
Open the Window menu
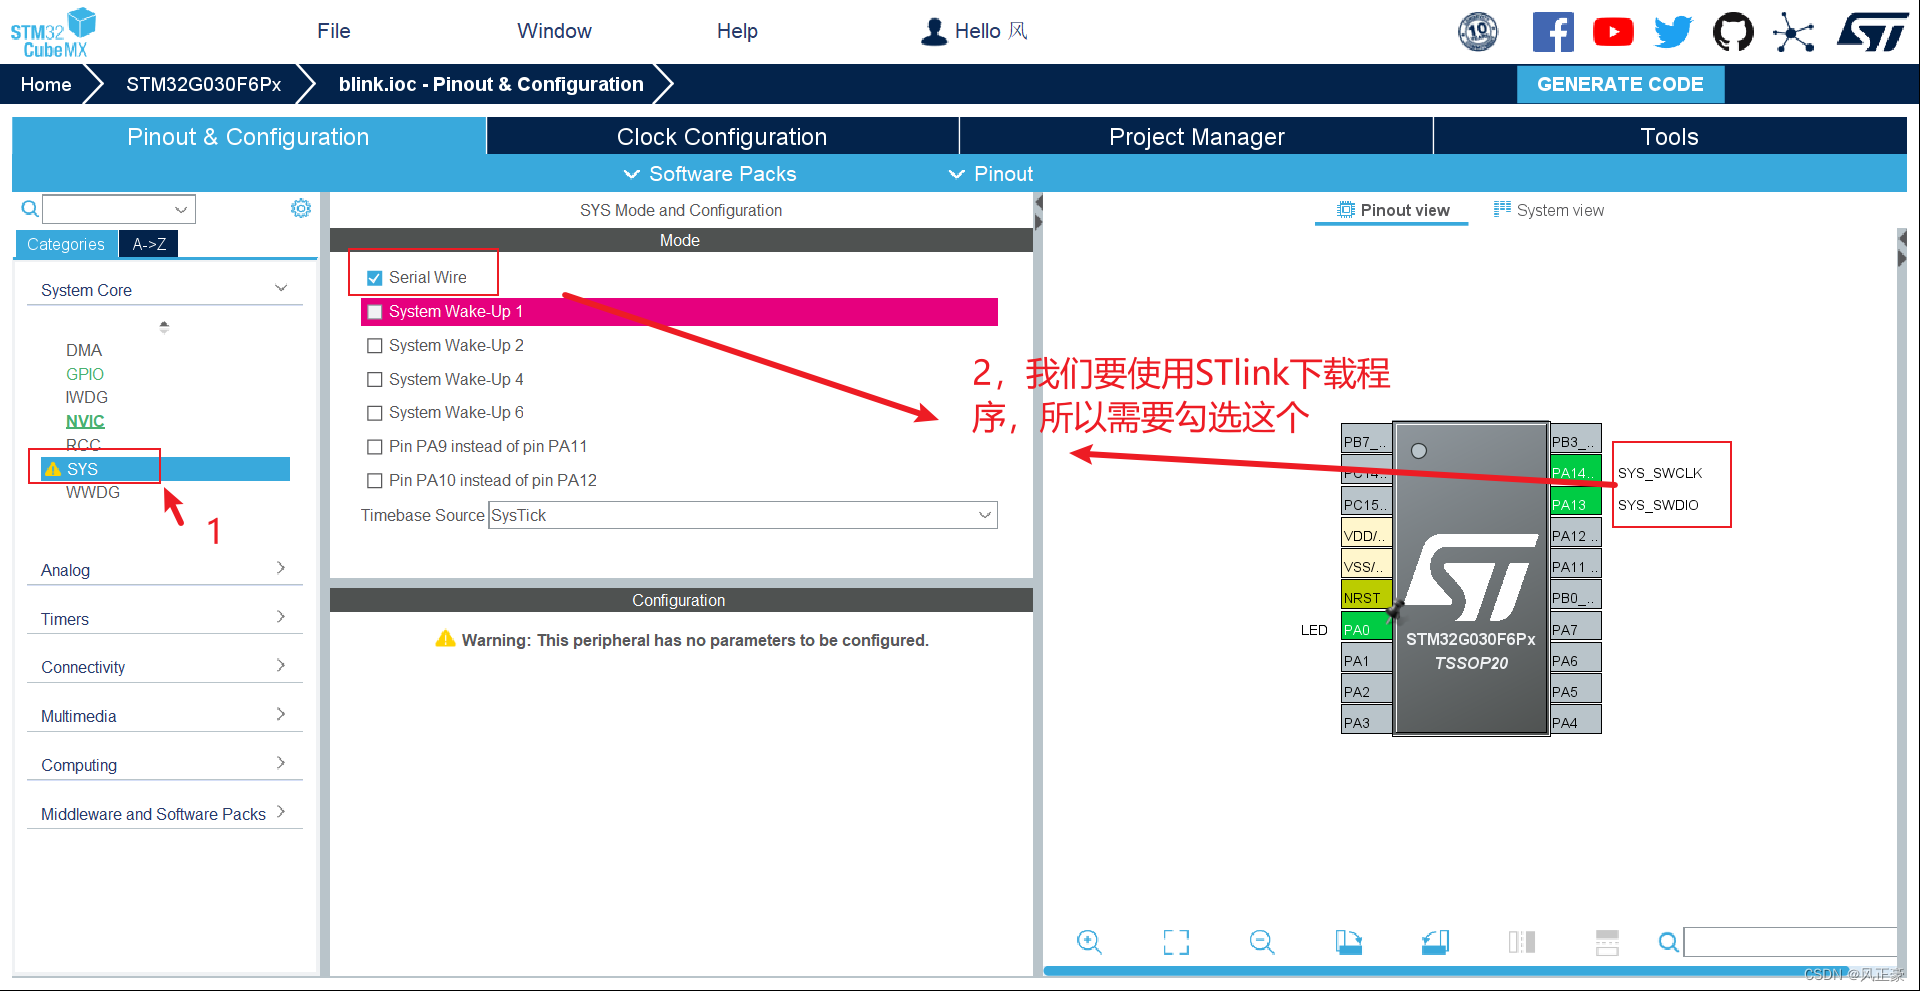coord(554,31)
